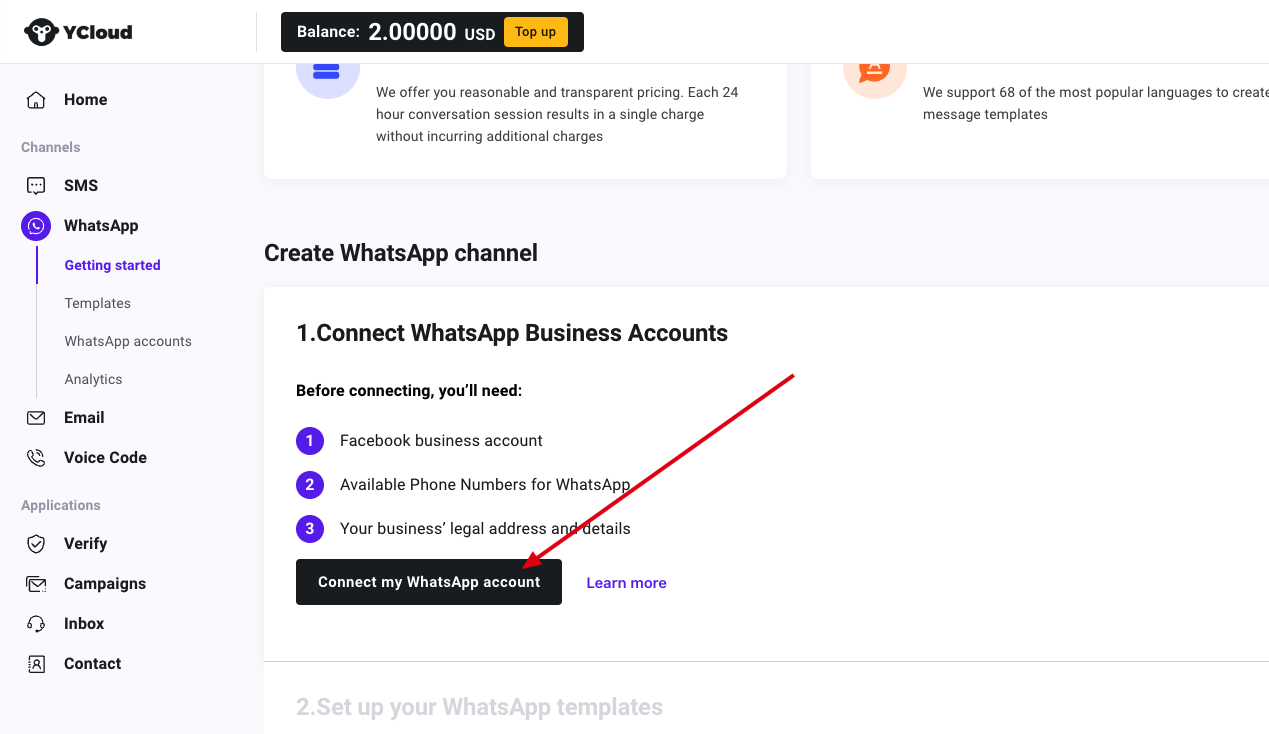This screenshot has height=734, width=1269.
Task: Click the Applications section label
Action: click(60, 505)
